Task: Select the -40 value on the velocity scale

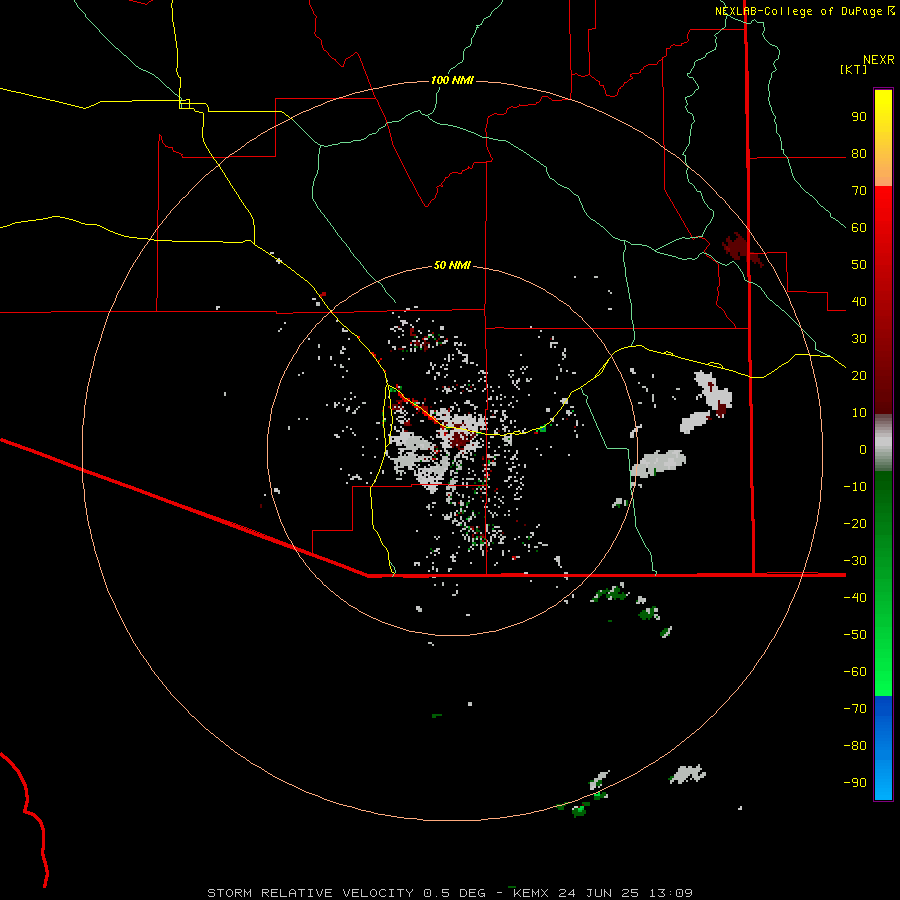Action: [x=855, y=598]
